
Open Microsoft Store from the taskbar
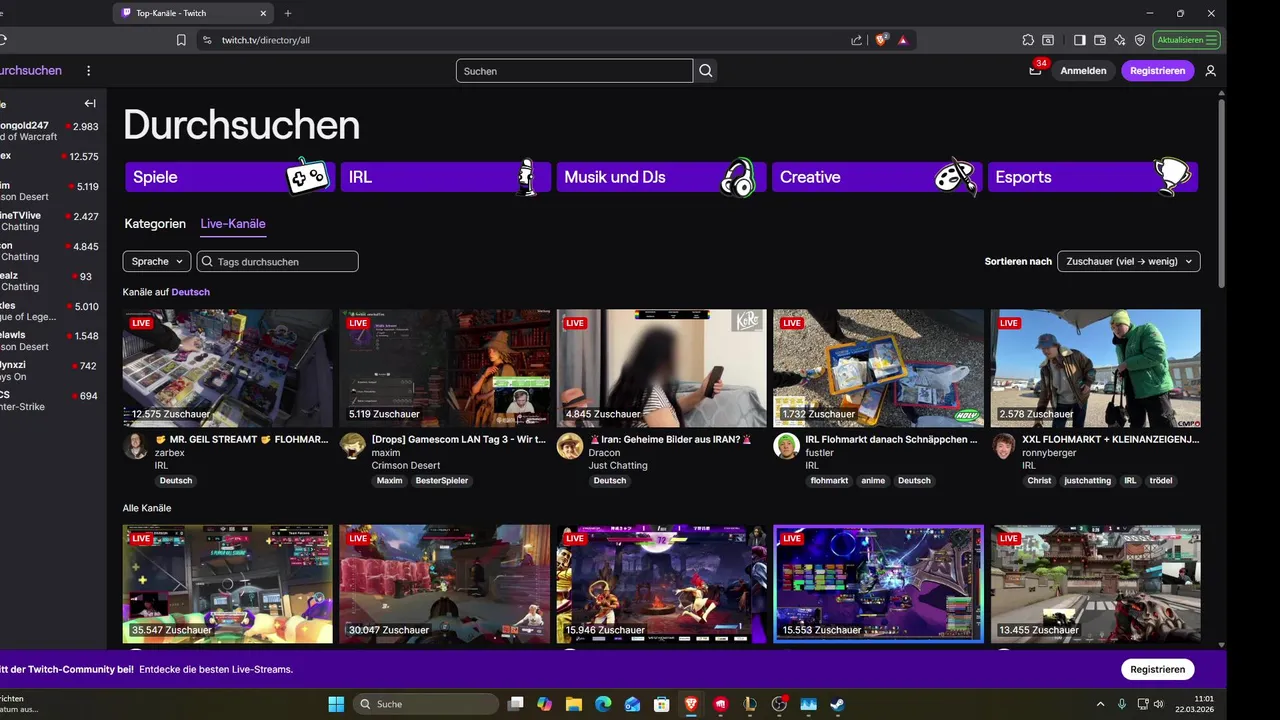coord(662,704)
